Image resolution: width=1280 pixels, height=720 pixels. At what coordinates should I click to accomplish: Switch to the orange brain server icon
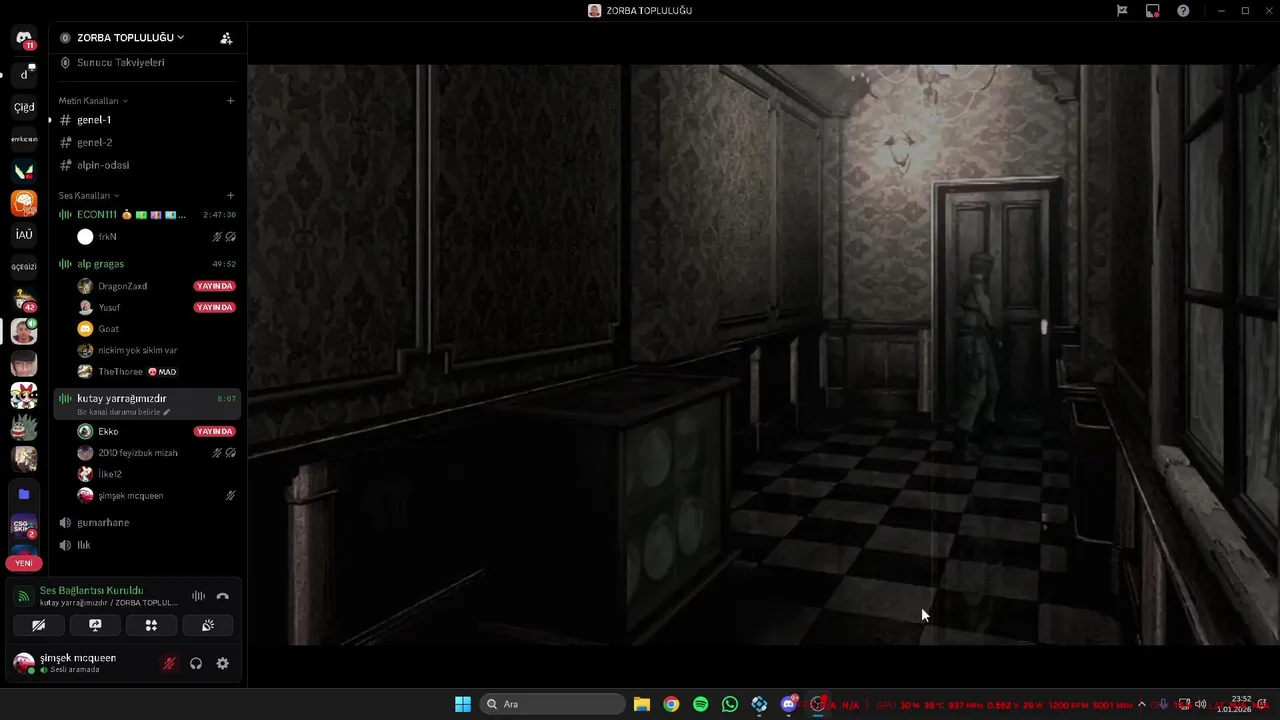coord(24,203)
